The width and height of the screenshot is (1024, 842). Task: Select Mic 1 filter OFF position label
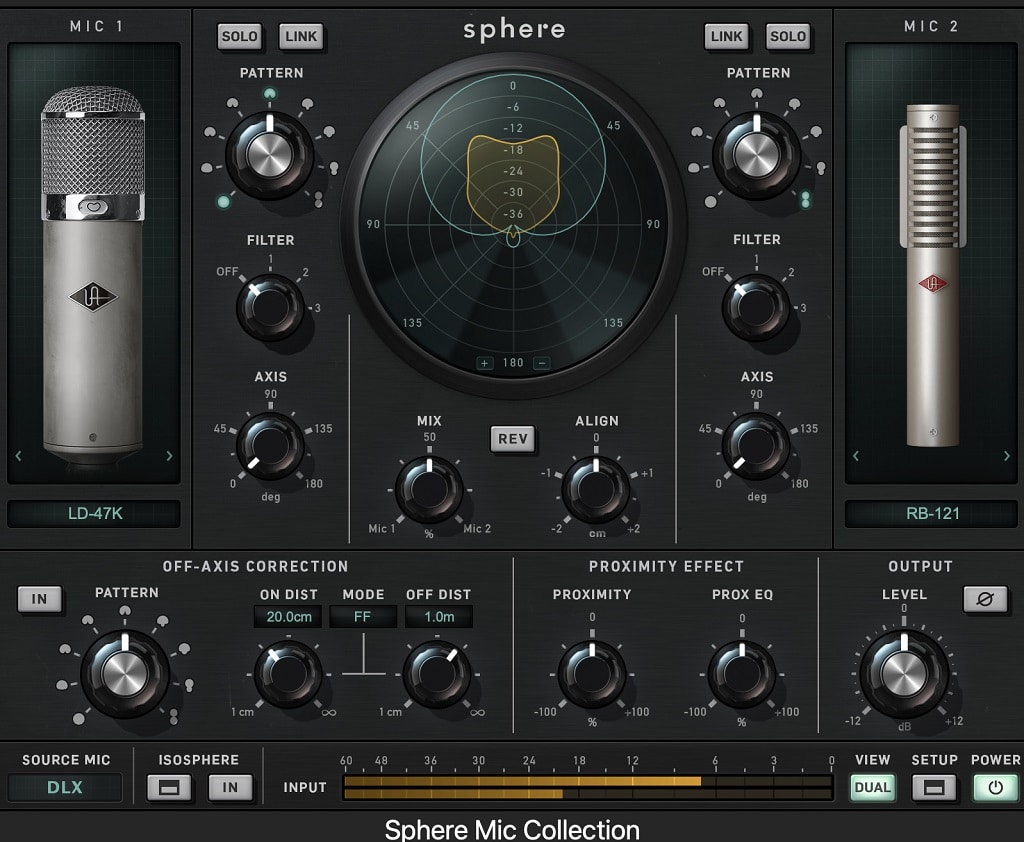click(227, 271)
